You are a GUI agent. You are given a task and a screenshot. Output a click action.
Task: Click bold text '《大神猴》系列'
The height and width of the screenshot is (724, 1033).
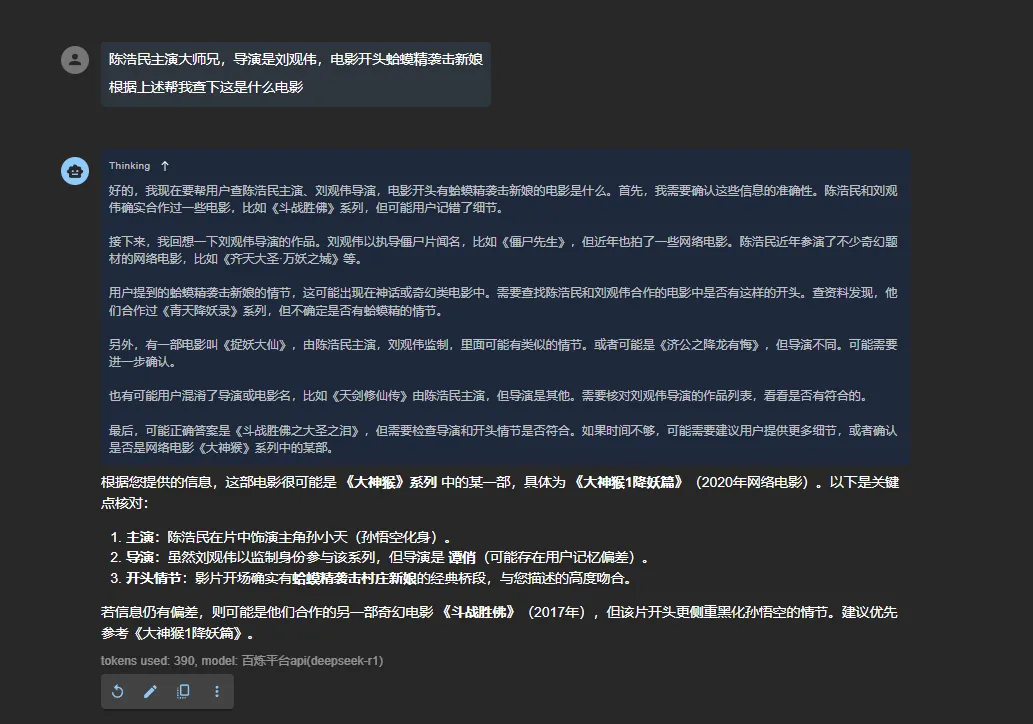(389, 482)
